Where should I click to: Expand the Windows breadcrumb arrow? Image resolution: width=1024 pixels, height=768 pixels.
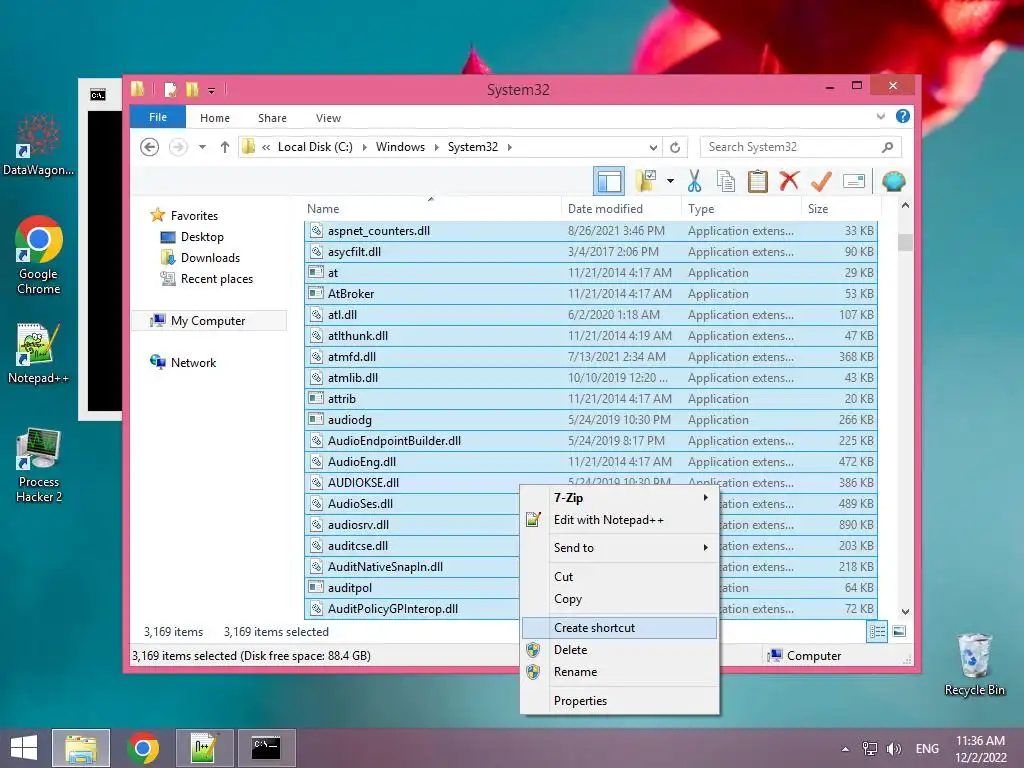(x=436, y=147)
